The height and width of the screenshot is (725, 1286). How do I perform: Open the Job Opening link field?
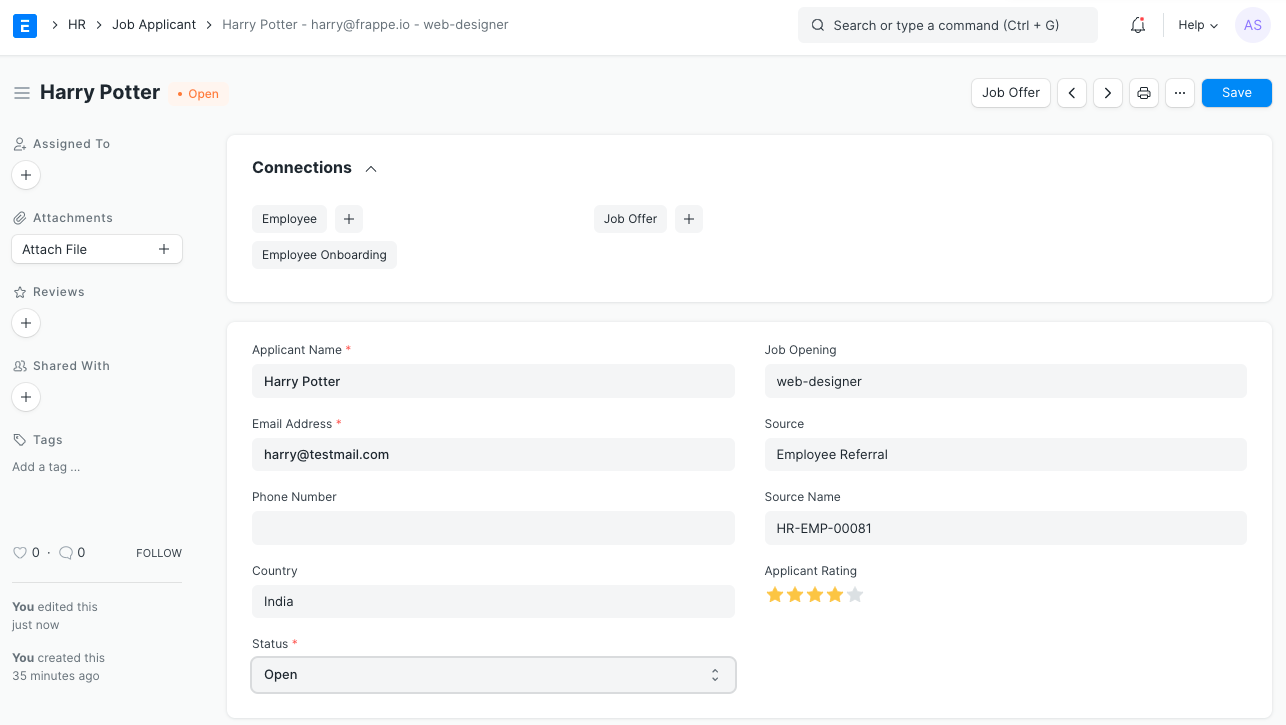point(1005,381)
